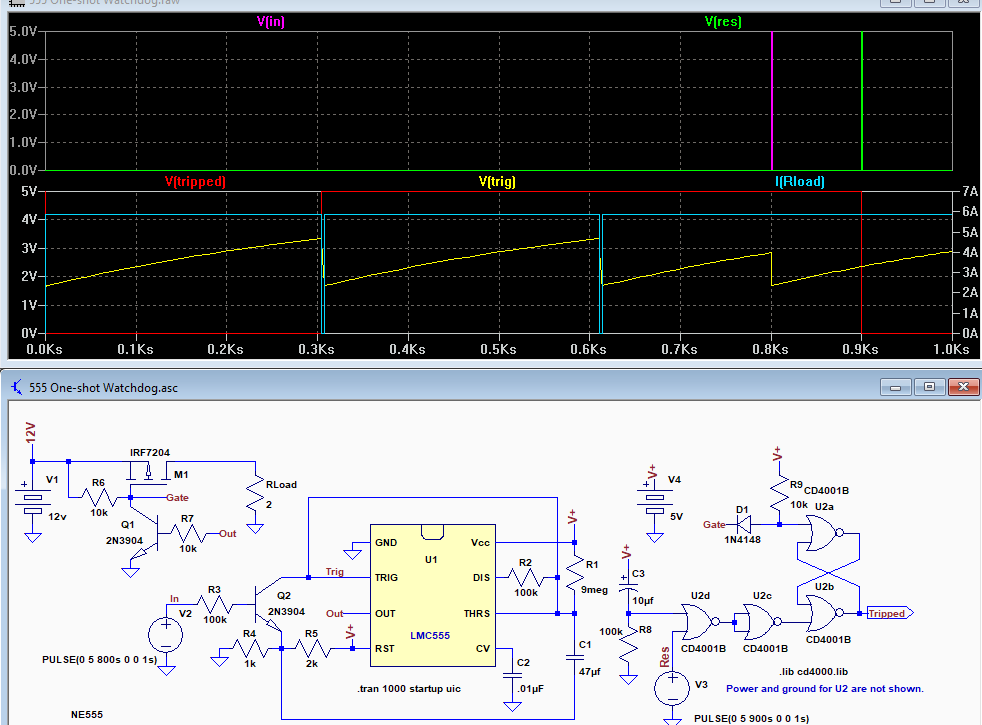The image size is (982, 725).
Task: Select the V3 pulse voltage source
Action: [672, 688]
